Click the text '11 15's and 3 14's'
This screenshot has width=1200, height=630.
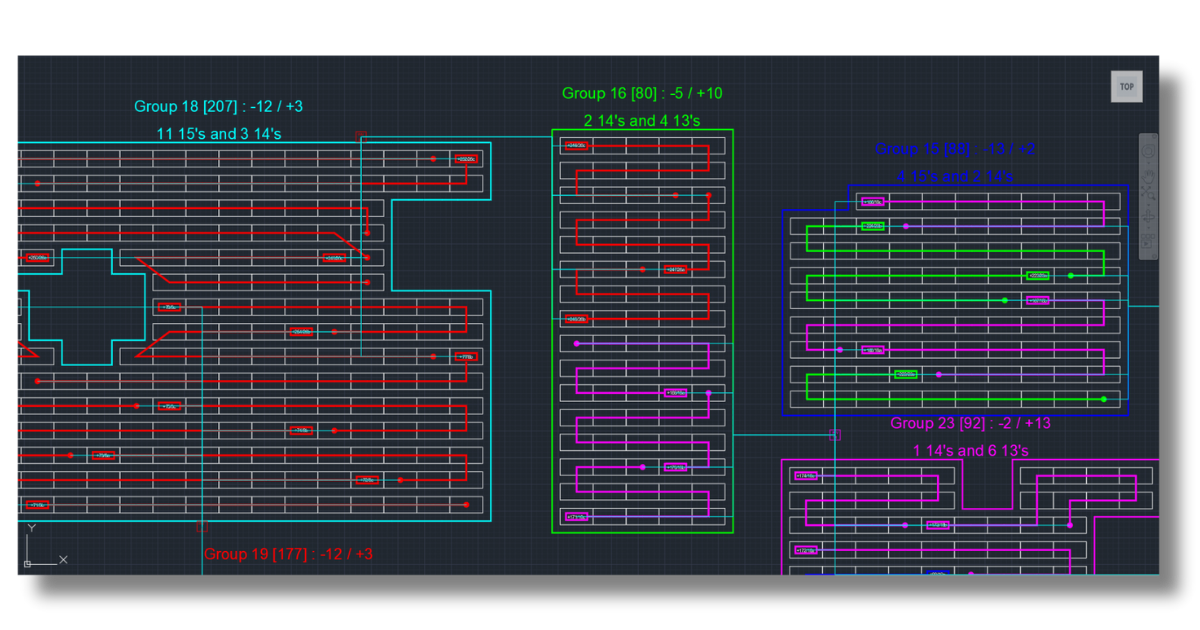(x=218, y=133)
